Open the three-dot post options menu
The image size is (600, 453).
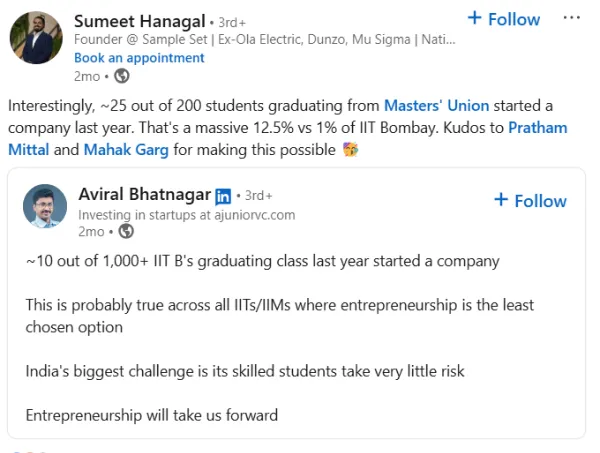(572, 18)
